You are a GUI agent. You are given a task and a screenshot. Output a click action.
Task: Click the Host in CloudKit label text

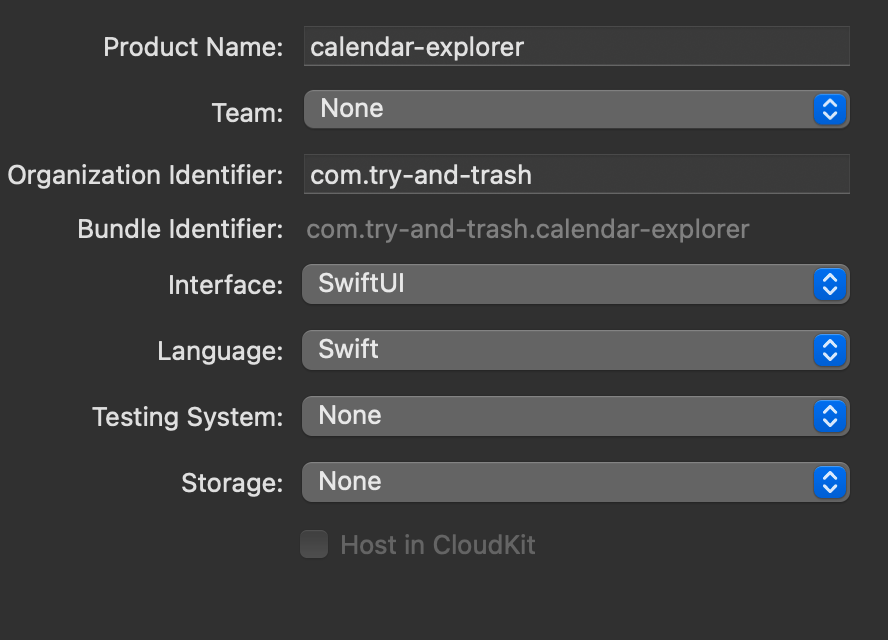point(438,545)
